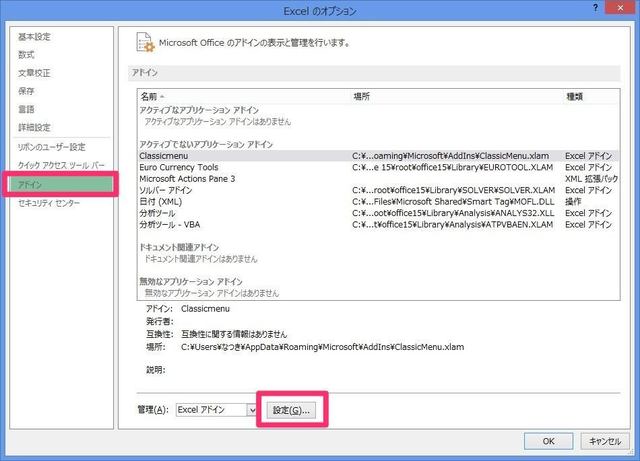This screenshot has height=461, width=640.
Task: Click the 設定(G)... button
Action: click(292, 410)
